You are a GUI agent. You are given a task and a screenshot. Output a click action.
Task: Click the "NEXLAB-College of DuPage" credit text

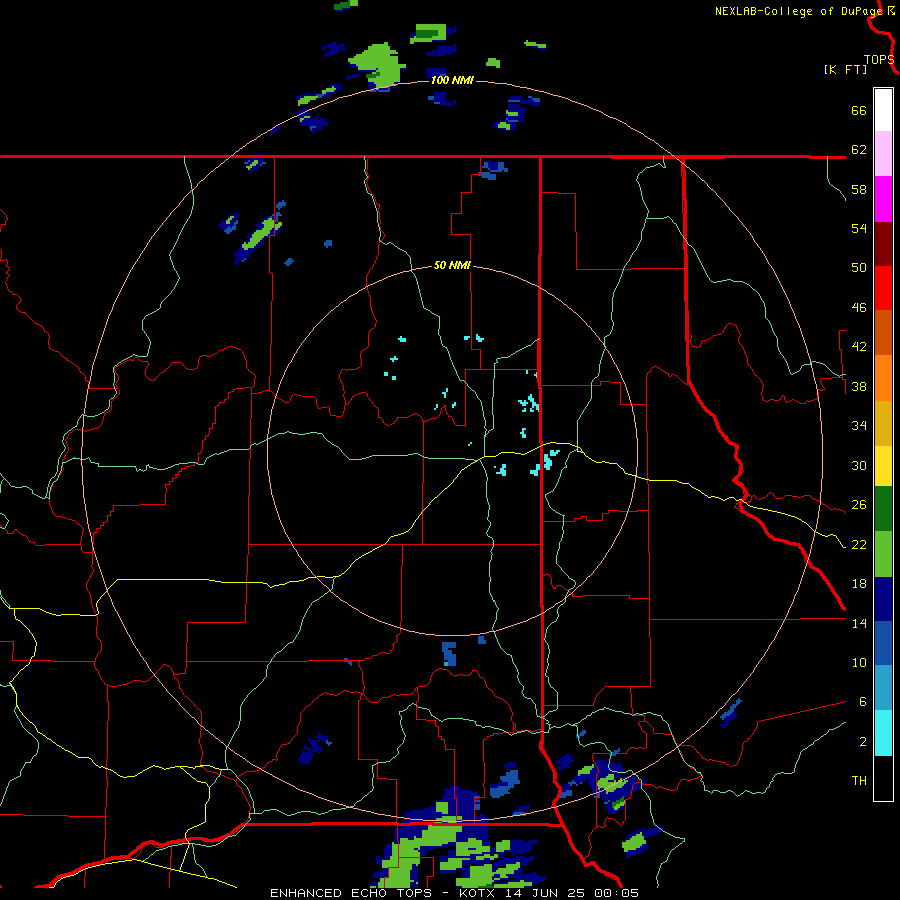click(x=799, y=11)
